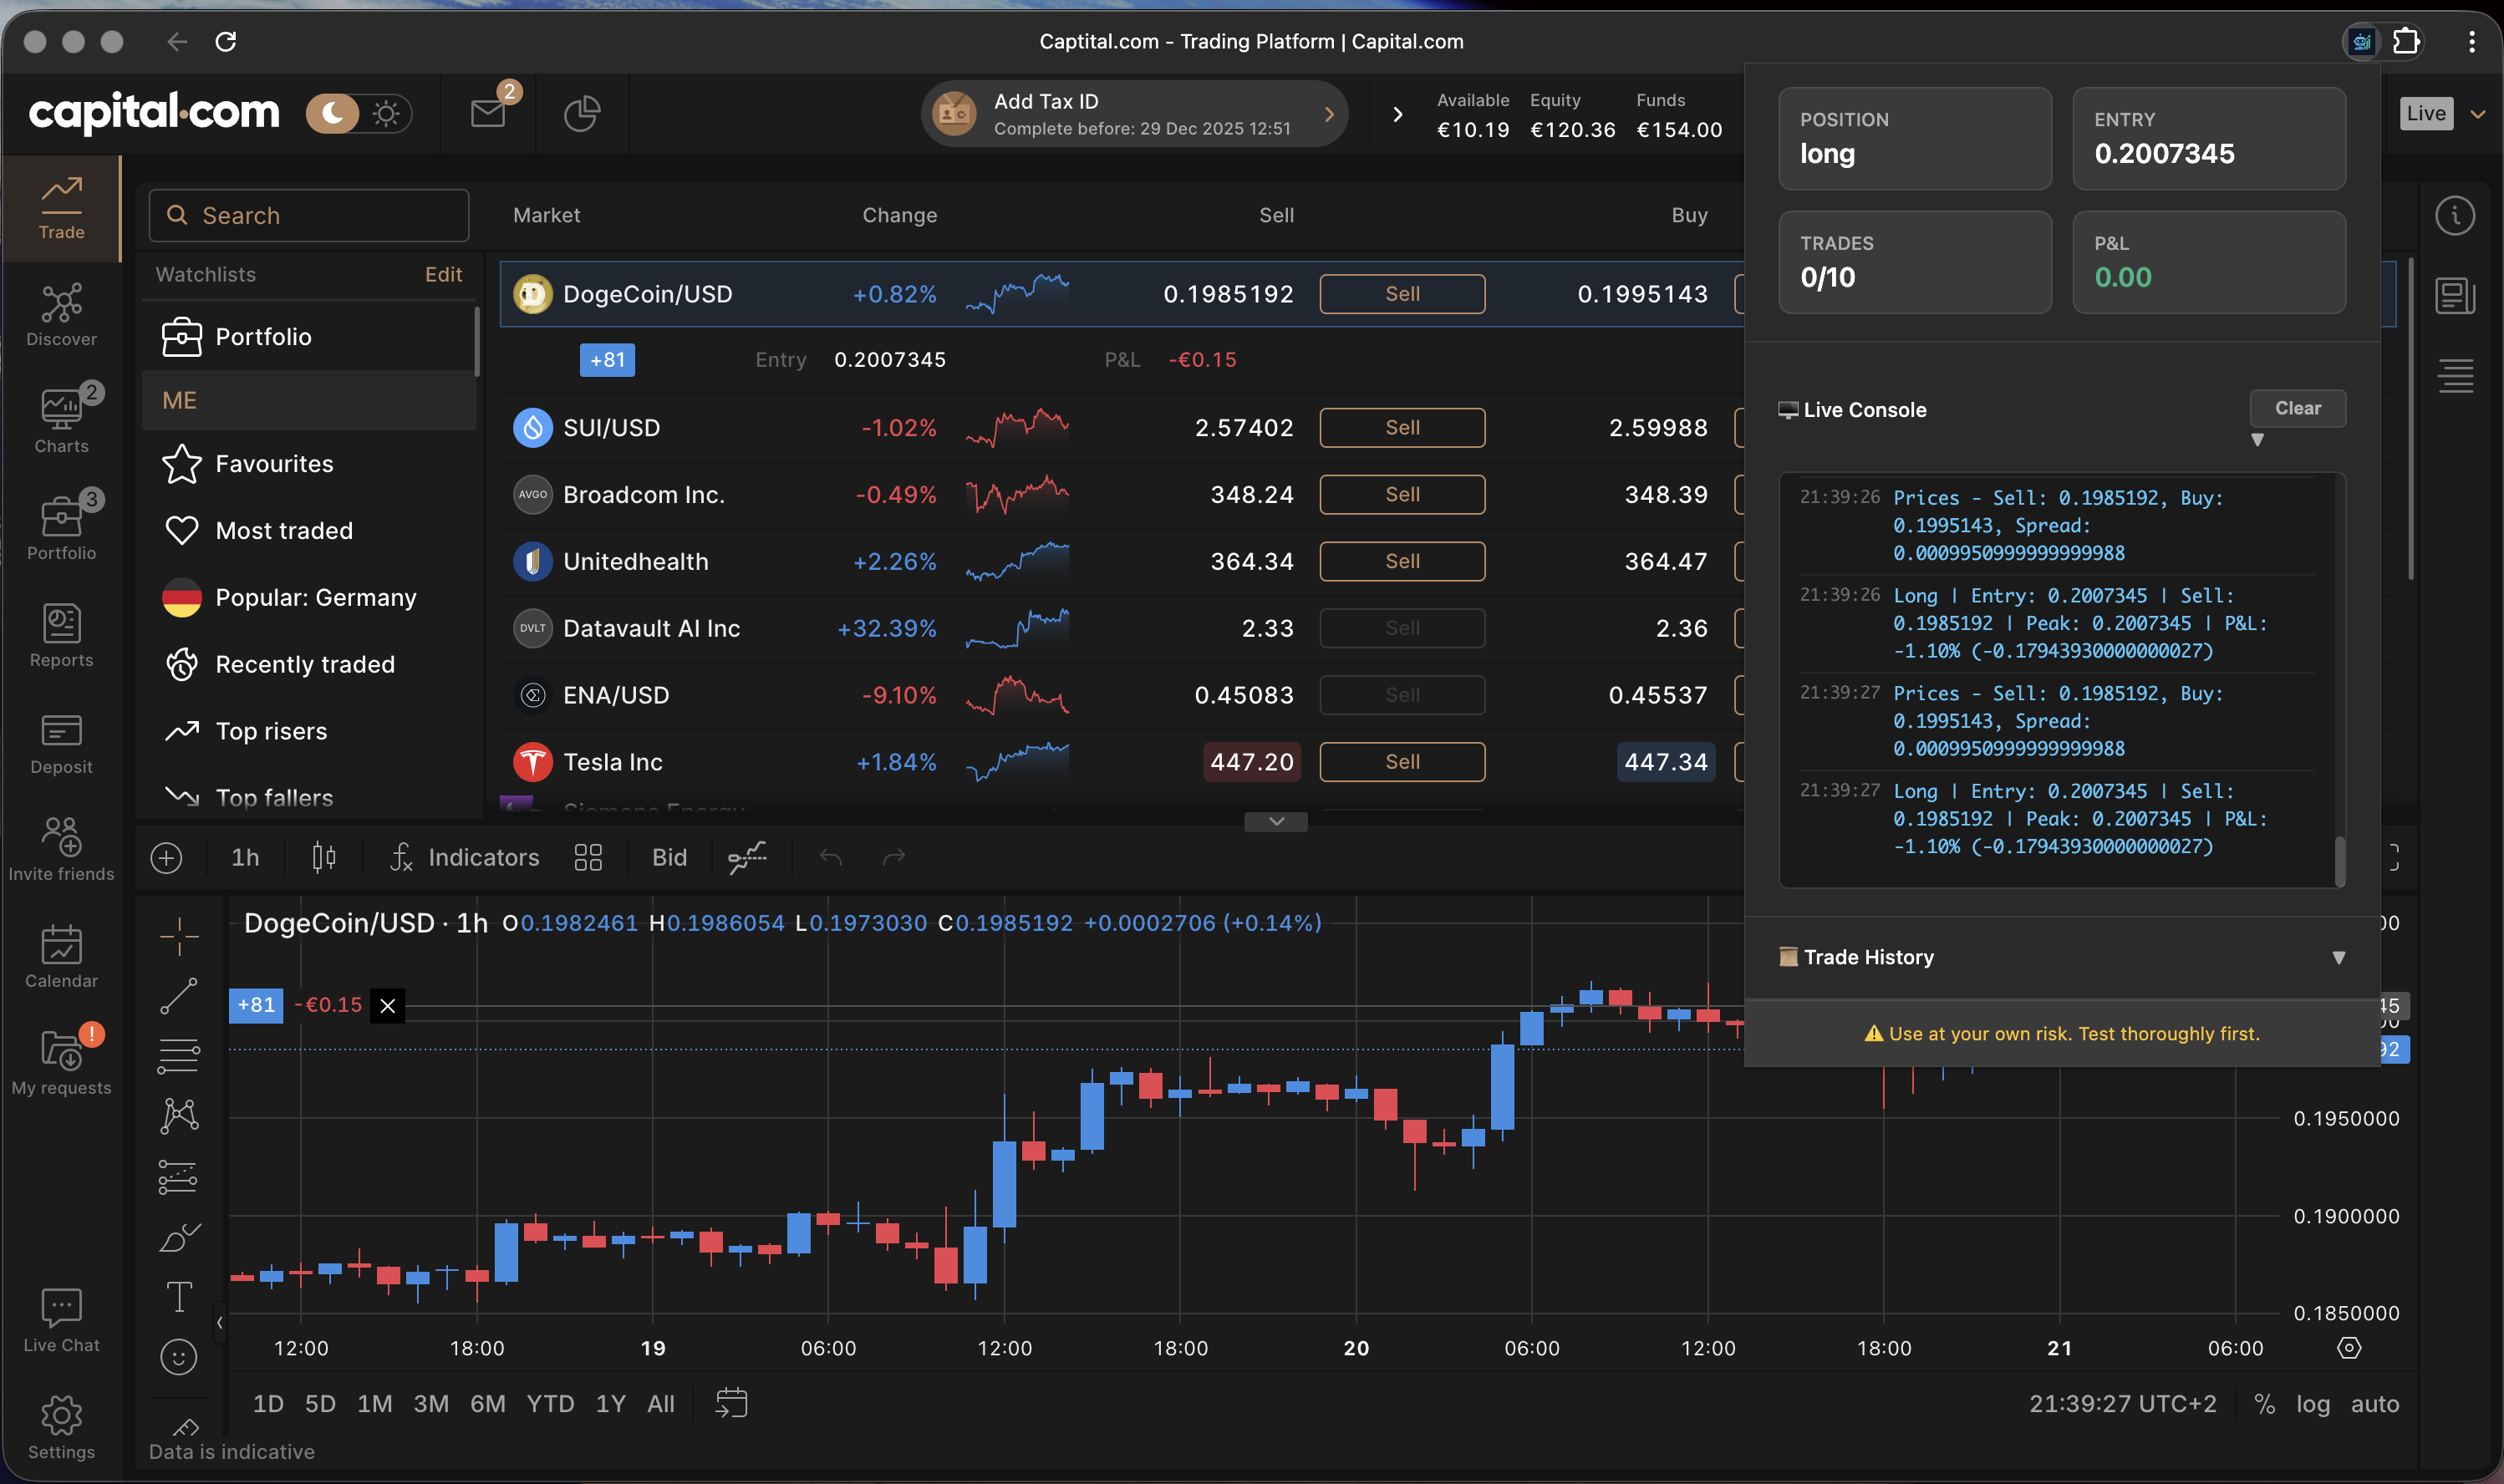
Task: Open the candlestick chart type selector
Action: (x=323, y=857)
